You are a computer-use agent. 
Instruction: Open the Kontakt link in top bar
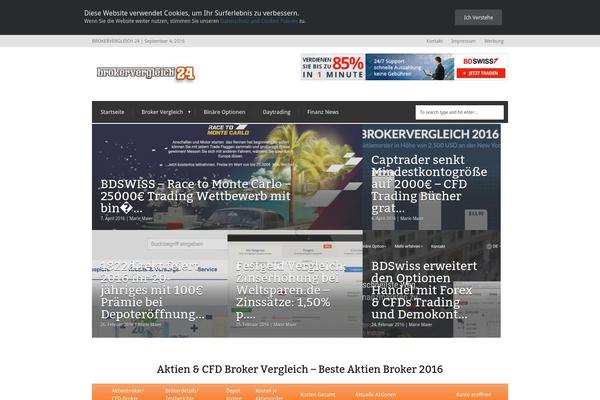[434, 41]
